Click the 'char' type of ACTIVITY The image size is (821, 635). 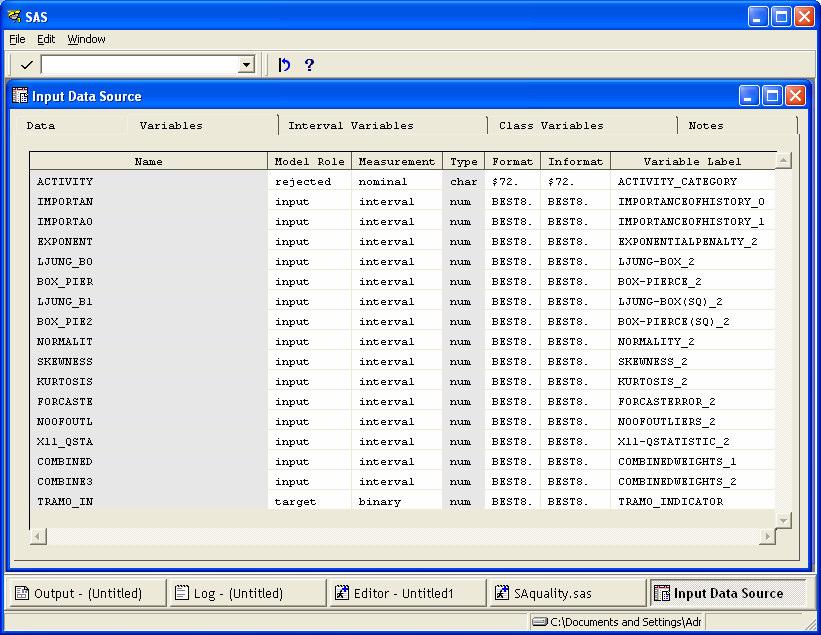tap(464, 182)
